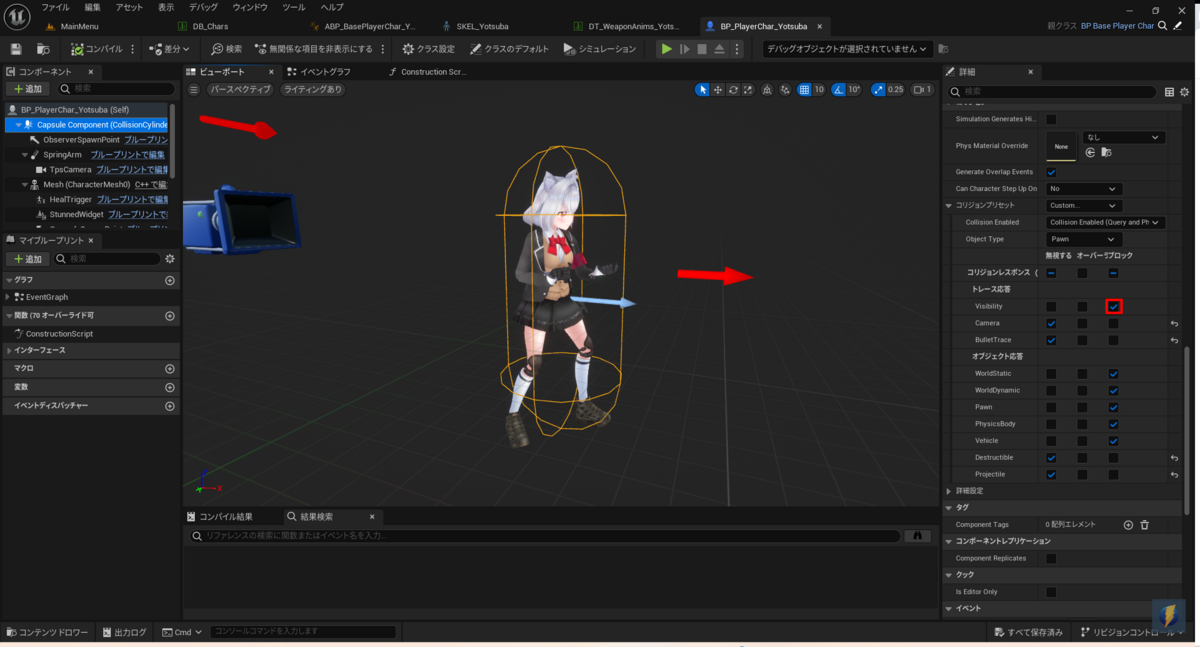The width and height of the screenshot is (1200, 647).
Task: Open camera speed setting in viewport
Action: tap(922, 89)
